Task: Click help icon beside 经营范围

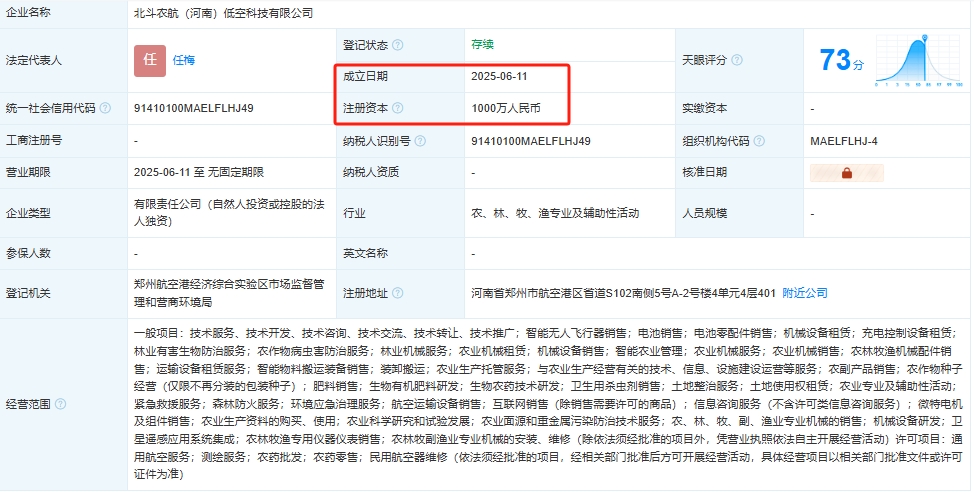Action: 60,404
